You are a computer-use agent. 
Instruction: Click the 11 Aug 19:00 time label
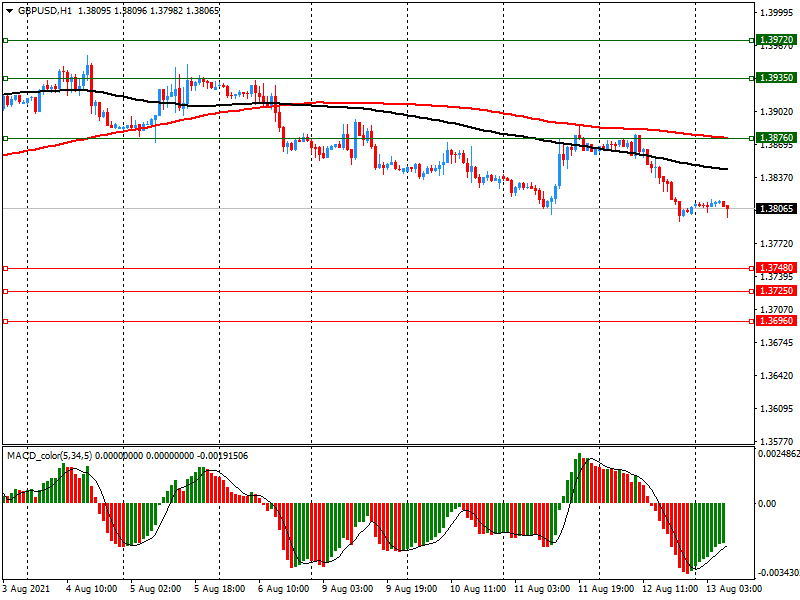(x=606, y=589)
